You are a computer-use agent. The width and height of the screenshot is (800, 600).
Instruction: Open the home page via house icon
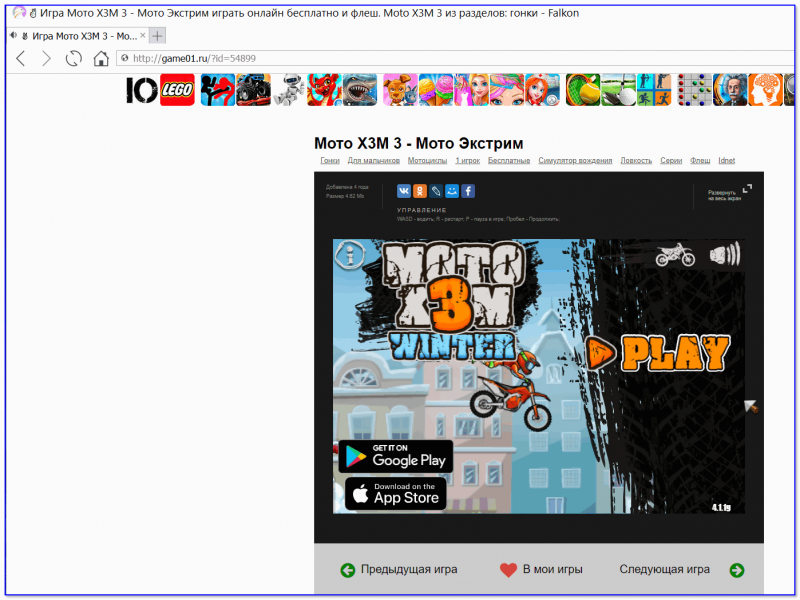click(101, 59)
